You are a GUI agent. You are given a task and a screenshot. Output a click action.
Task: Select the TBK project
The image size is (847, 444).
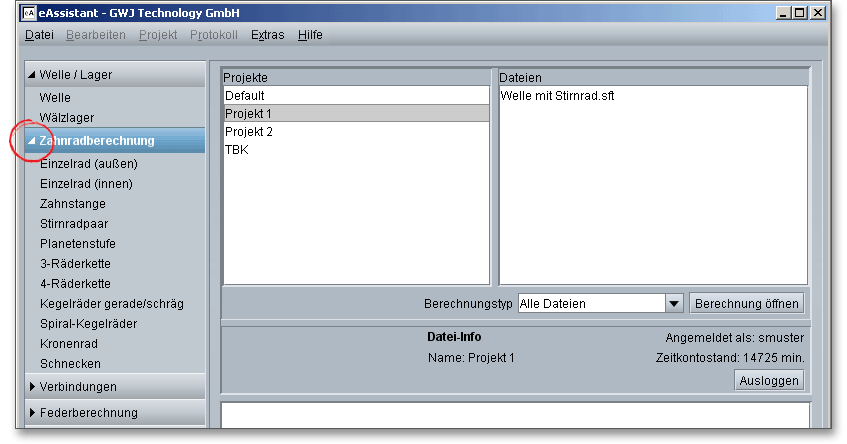click(x=237, y=150)
